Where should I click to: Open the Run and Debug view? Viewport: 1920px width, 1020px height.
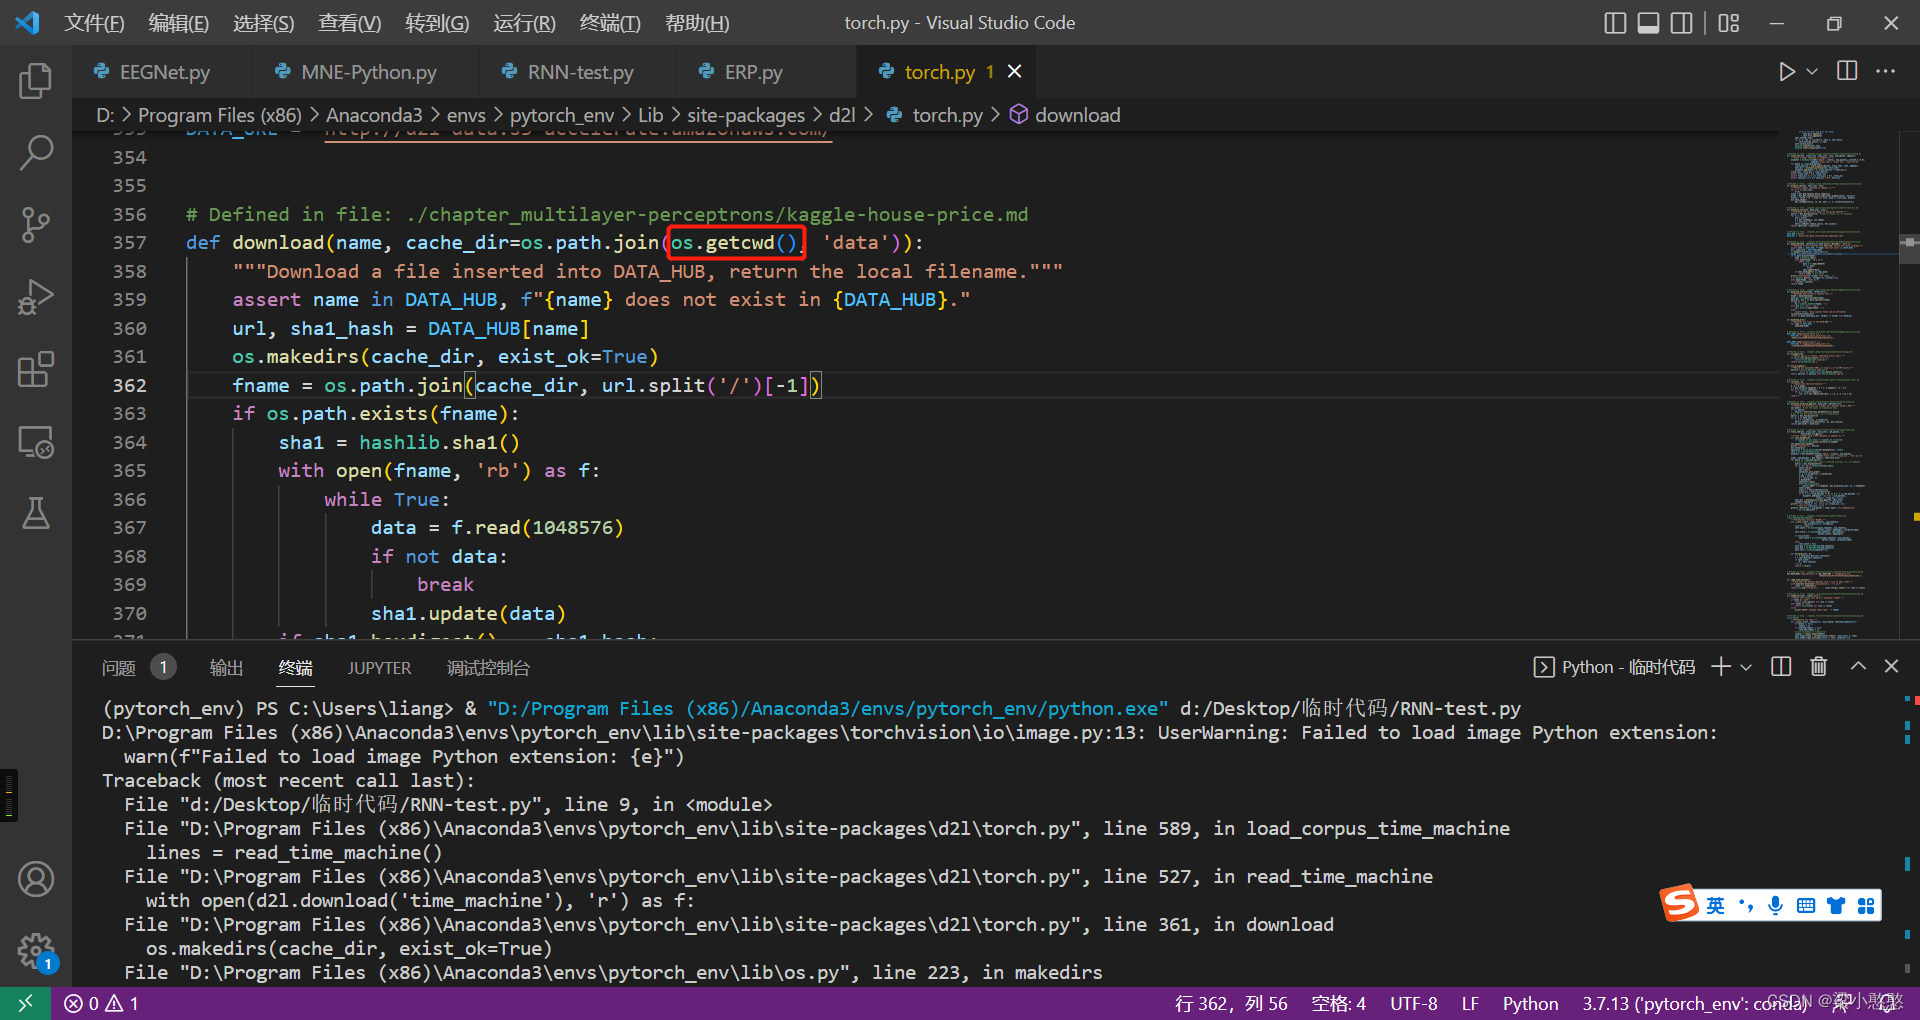click(36, 297)
